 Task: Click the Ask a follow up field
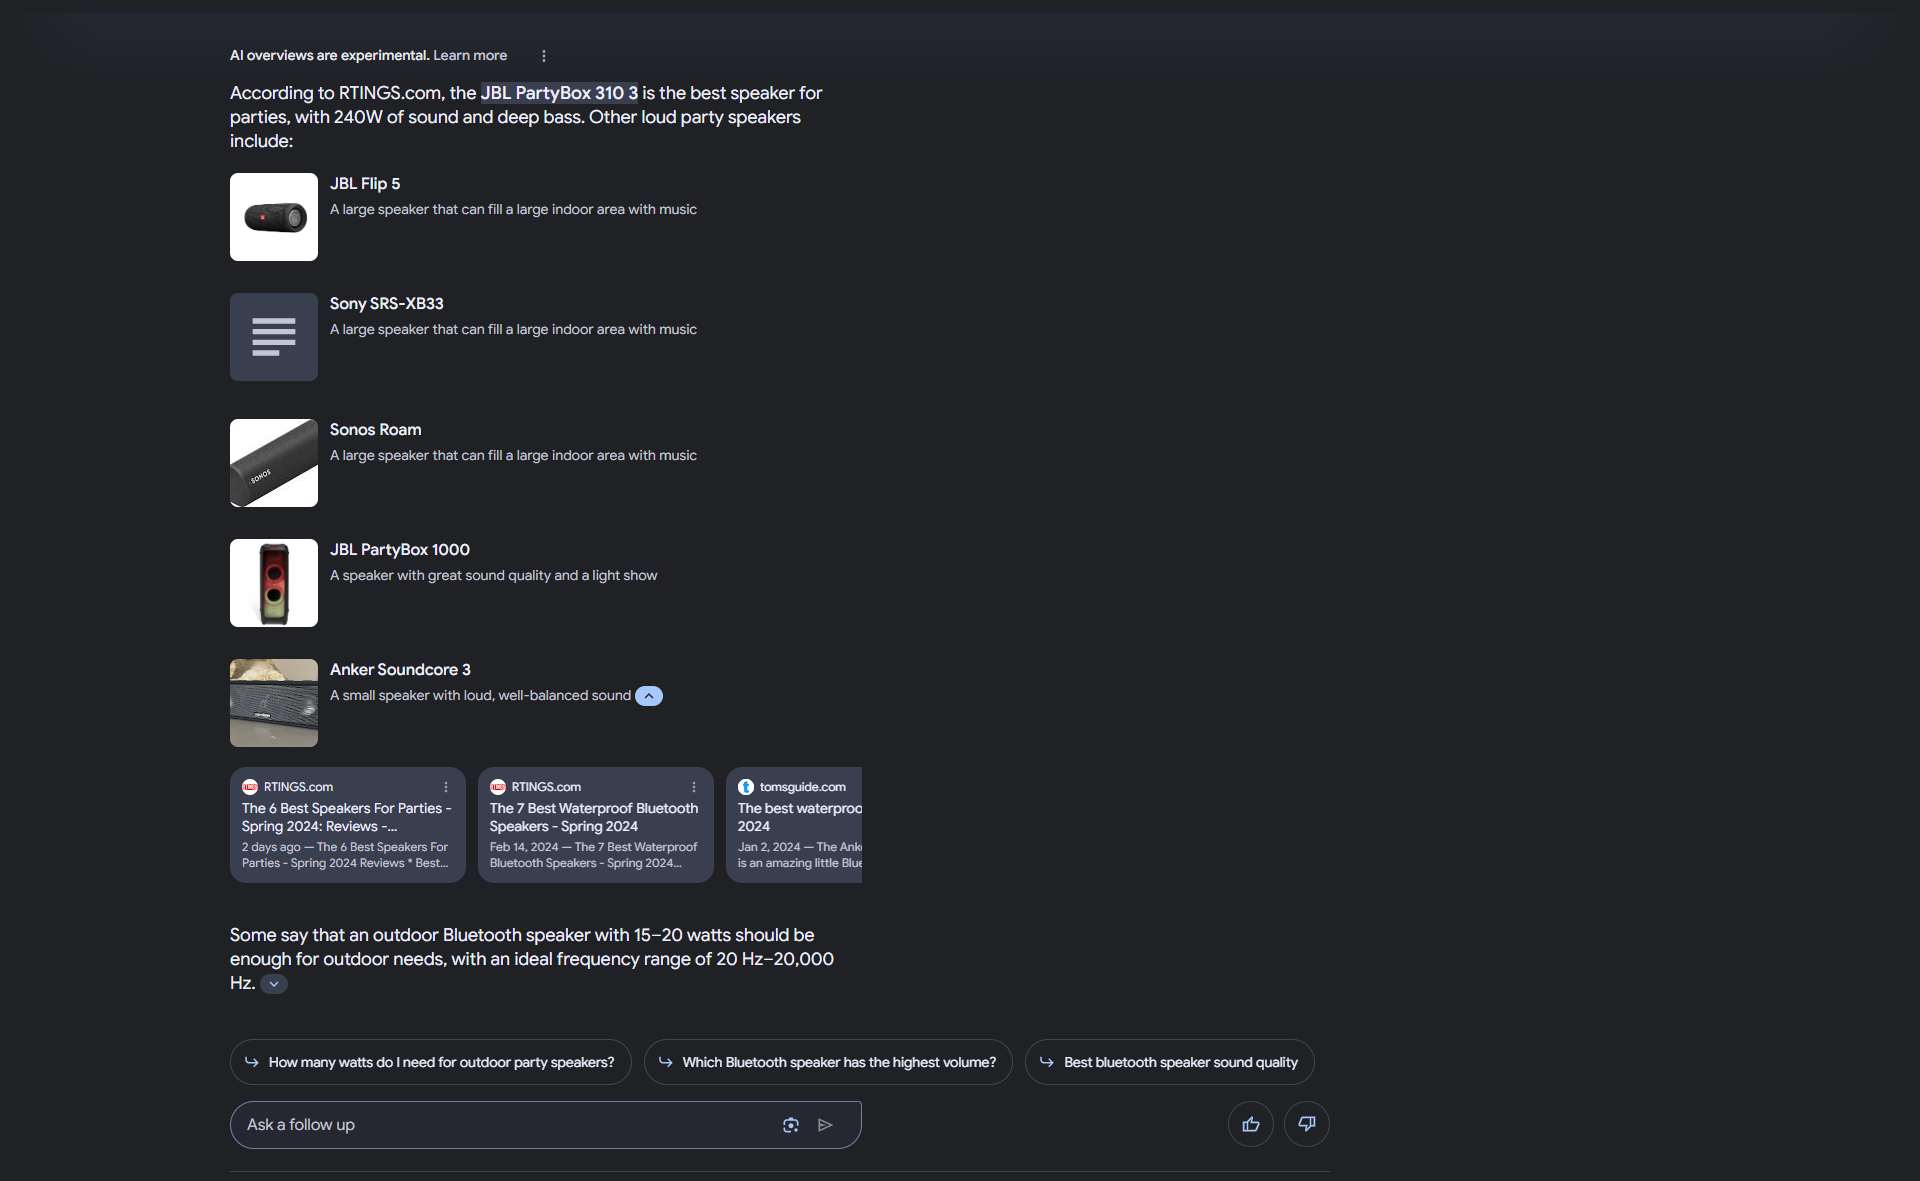point(505,1125)
